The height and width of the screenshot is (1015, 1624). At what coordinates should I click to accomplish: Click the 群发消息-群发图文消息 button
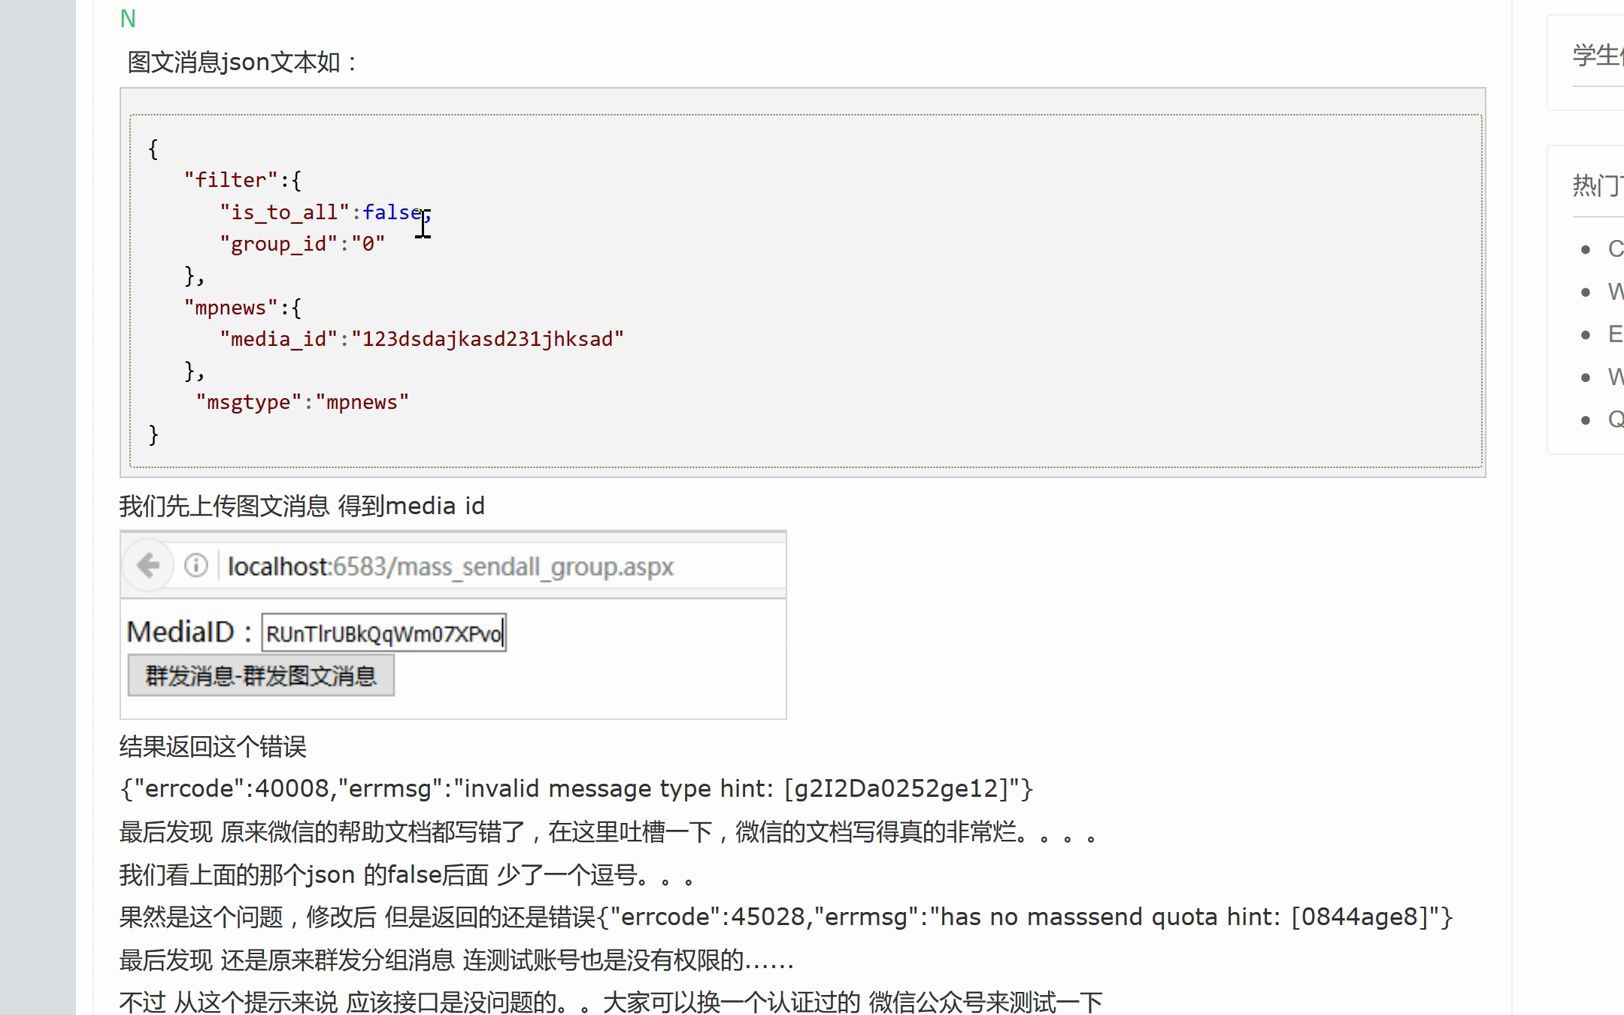[261, 676]
